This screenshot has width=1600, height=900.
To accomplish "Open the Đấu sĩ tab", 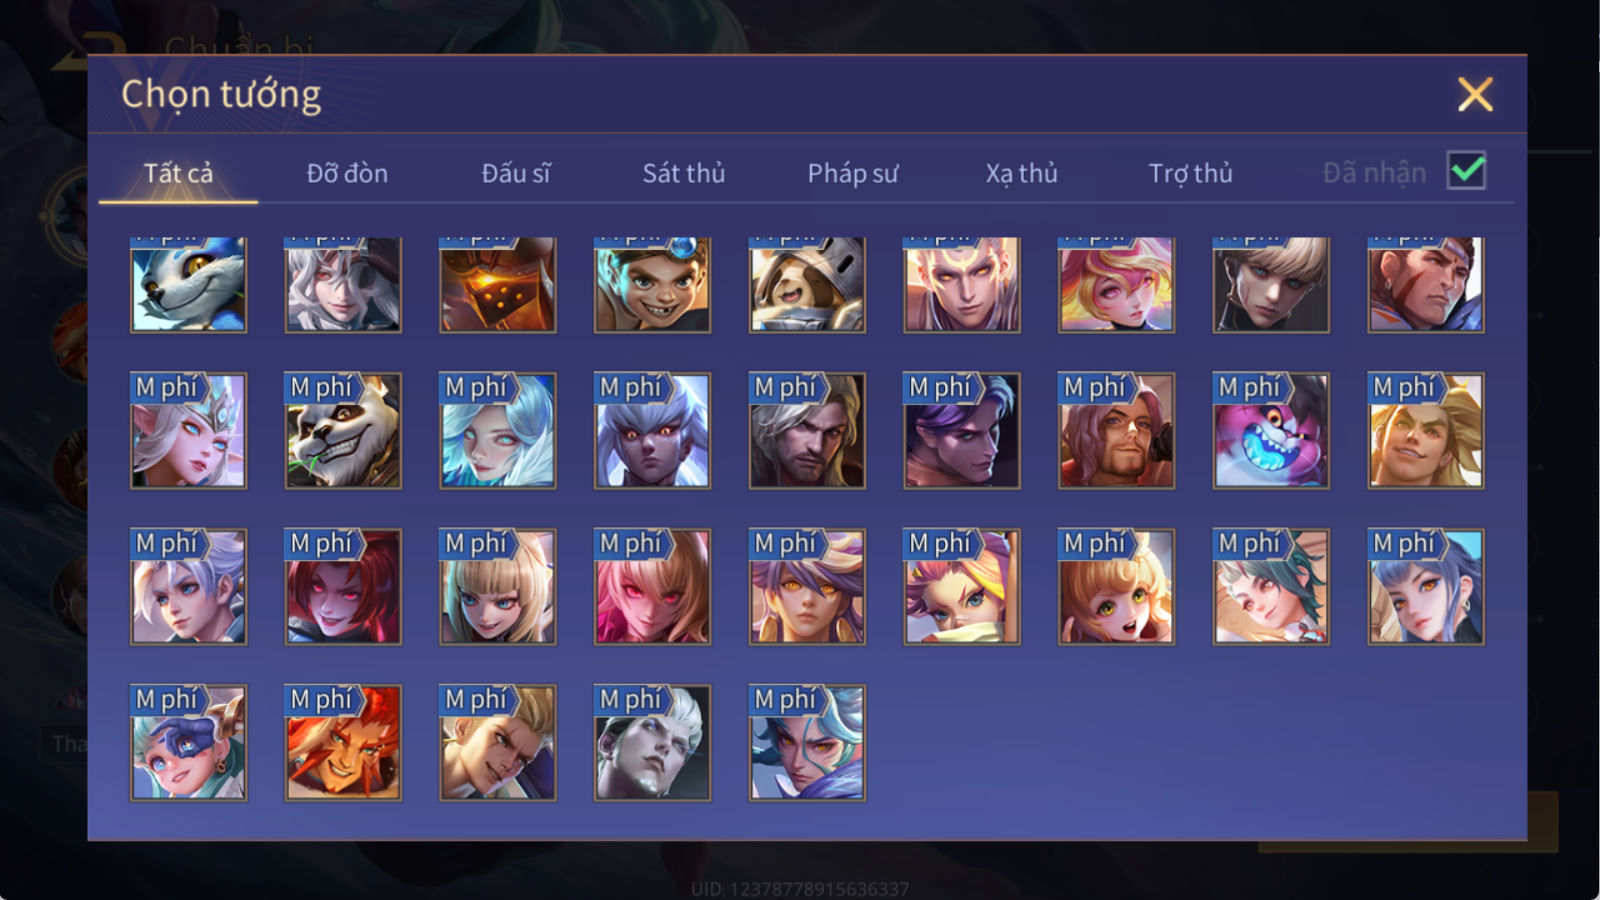I will (516, 173).
